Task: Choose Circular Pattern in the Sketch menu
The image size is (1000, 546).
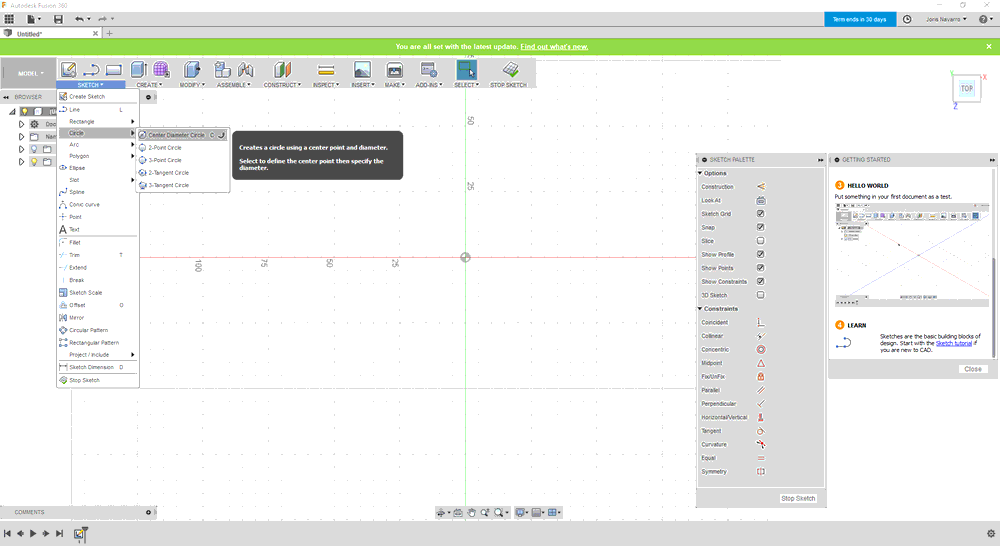Action: click(97, 330)
